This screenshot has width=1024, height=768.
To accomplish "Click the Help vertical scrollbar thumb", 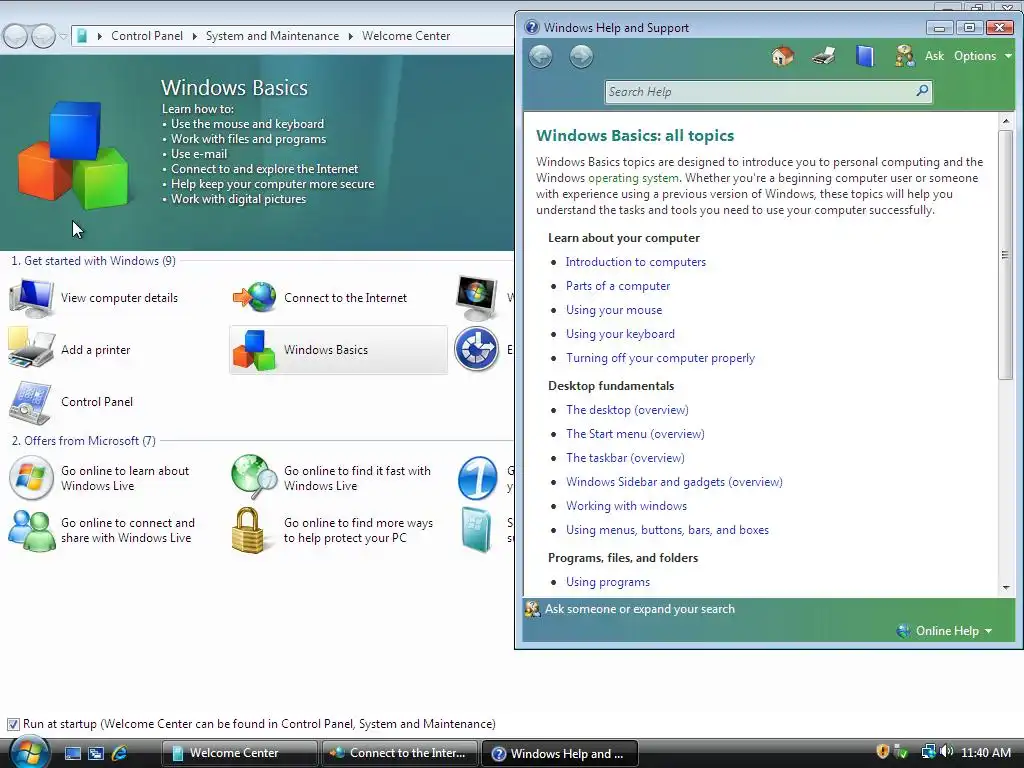I will click(x=1006, y=255).
